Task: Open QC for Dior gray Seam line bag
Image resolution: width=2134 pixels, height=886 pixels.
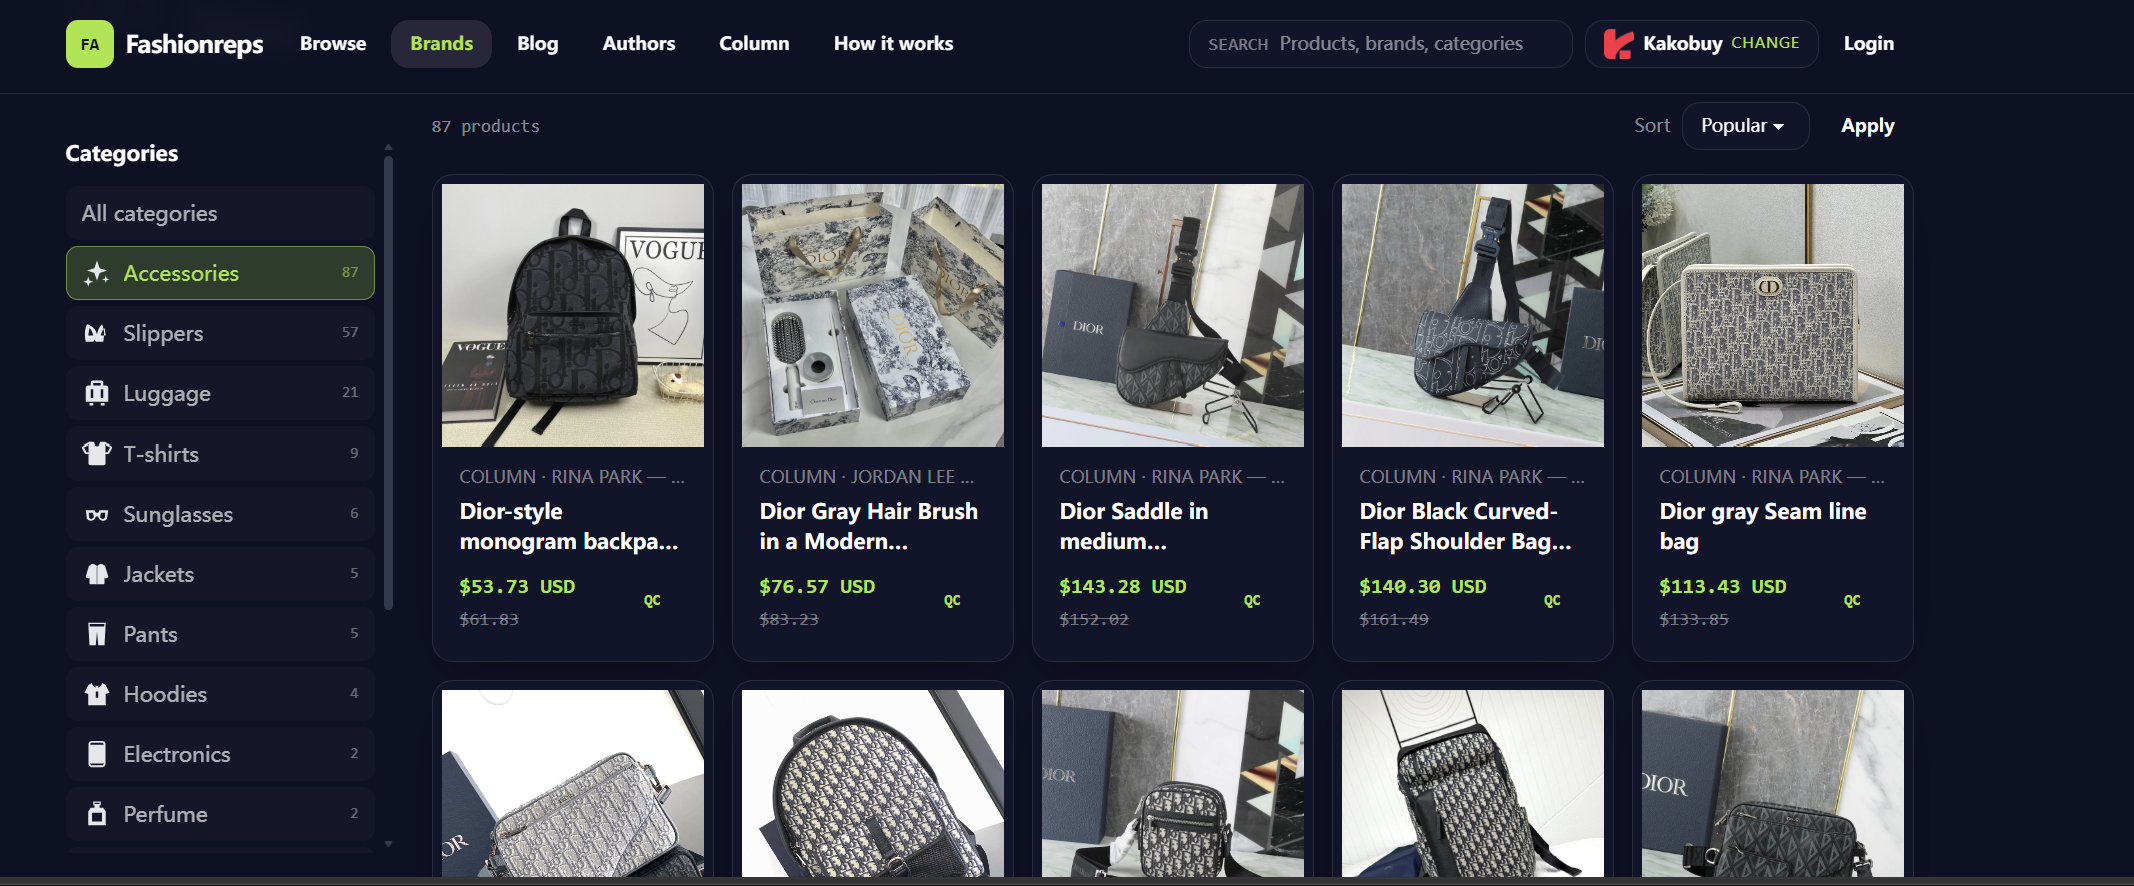Action: (x=1852, y=601)
